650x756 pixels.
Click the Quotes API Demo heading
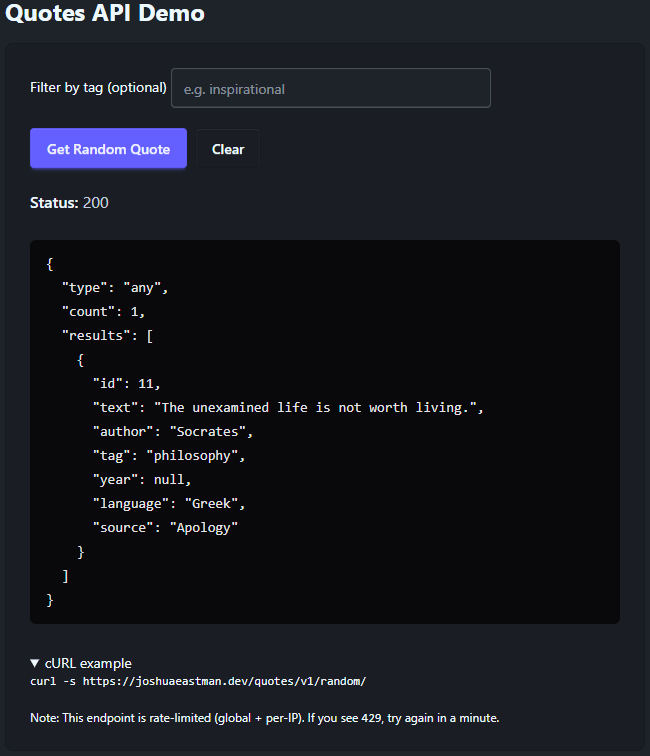click(105, 14)
